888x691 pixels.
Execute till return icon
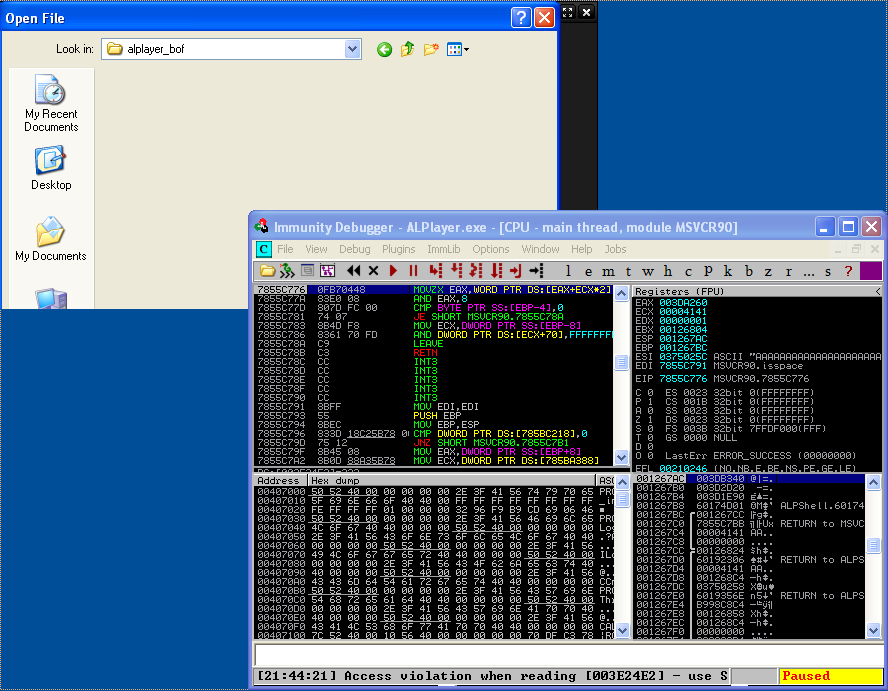point(515,271)
